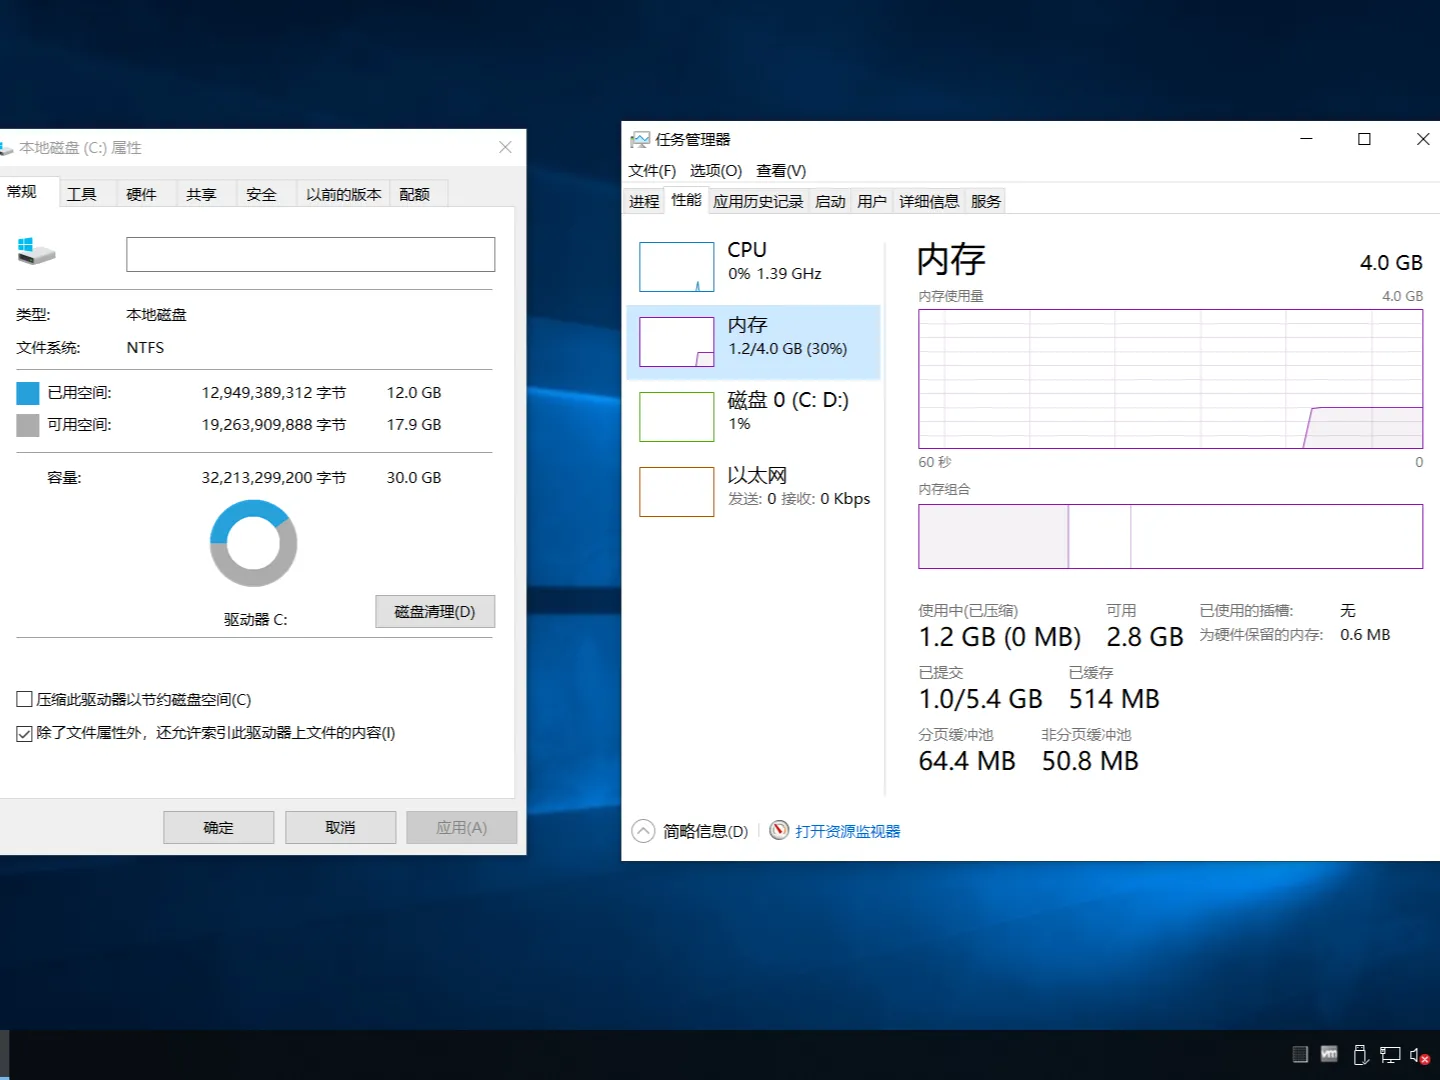Open the 选项(O) menu
1440x1080 pixels.
click(714, 170)
